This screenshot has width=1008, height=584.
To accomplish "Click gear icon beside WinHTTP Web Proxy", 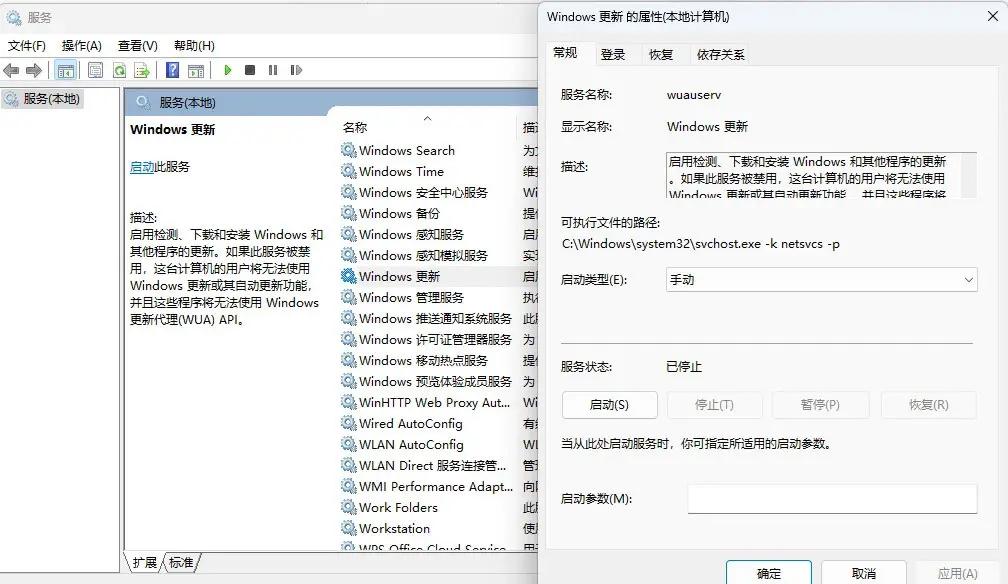I will click(x=348, y=402).
